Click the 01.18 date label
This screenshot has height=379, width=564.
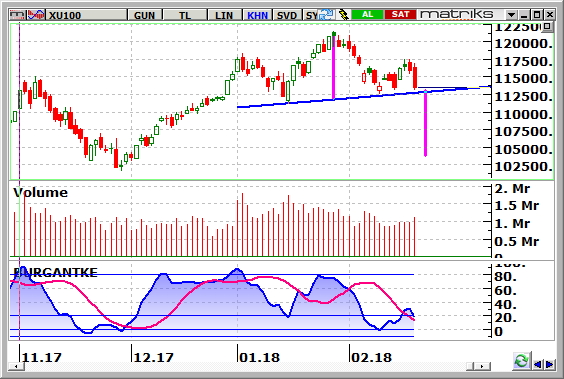tap(259, 357)
